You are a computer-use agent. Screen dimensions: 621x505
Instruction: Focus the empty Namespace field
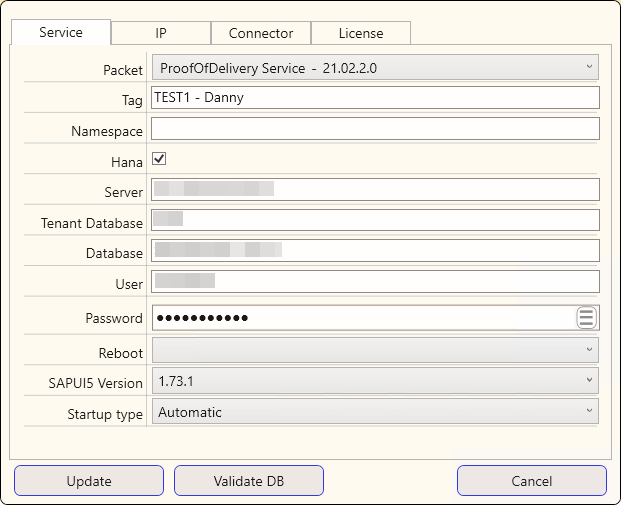click(375, 129)
